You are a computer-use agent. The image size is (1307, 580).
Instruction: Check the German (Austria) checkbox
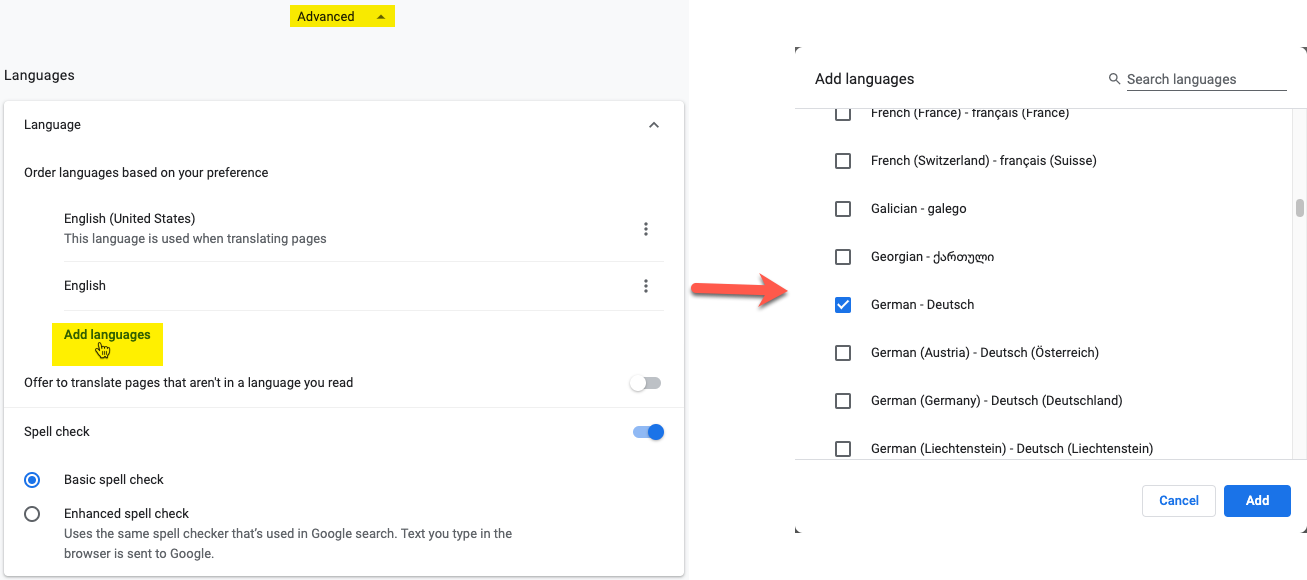coord(843,353)
